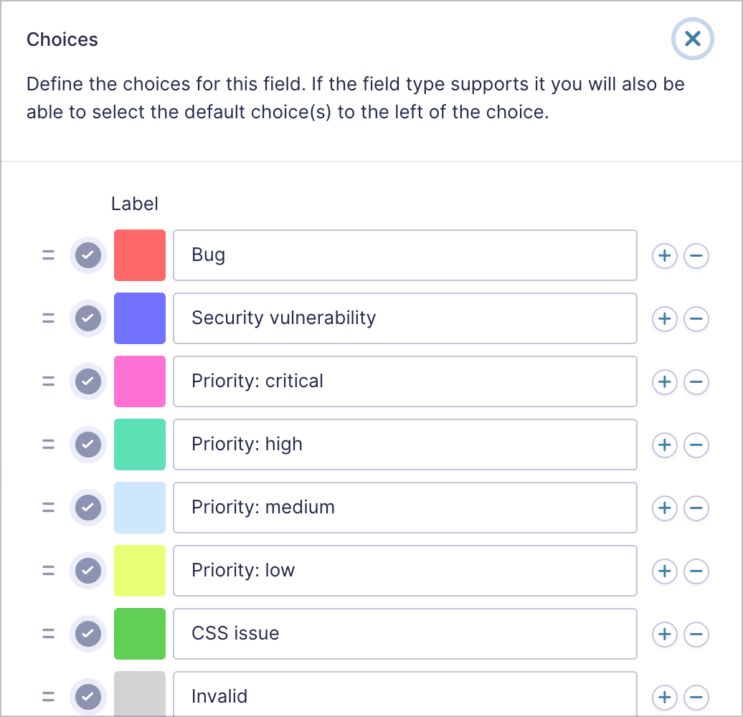This screenshot has width=743, height=717.
Task: Remove the Security vulnerability choice
Action: [x=696, y=319]
